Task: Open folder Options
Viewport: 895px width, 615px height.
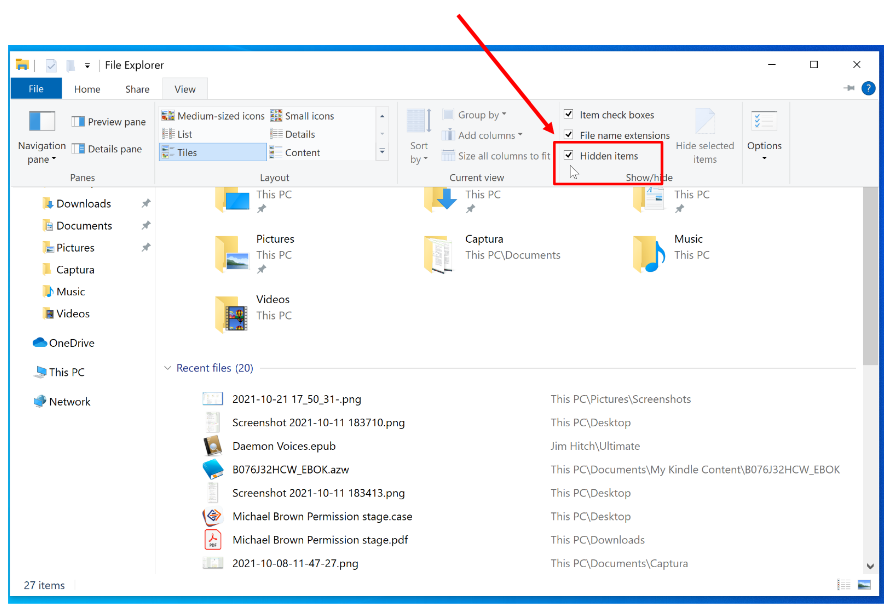Action: [x=764, y=136]
